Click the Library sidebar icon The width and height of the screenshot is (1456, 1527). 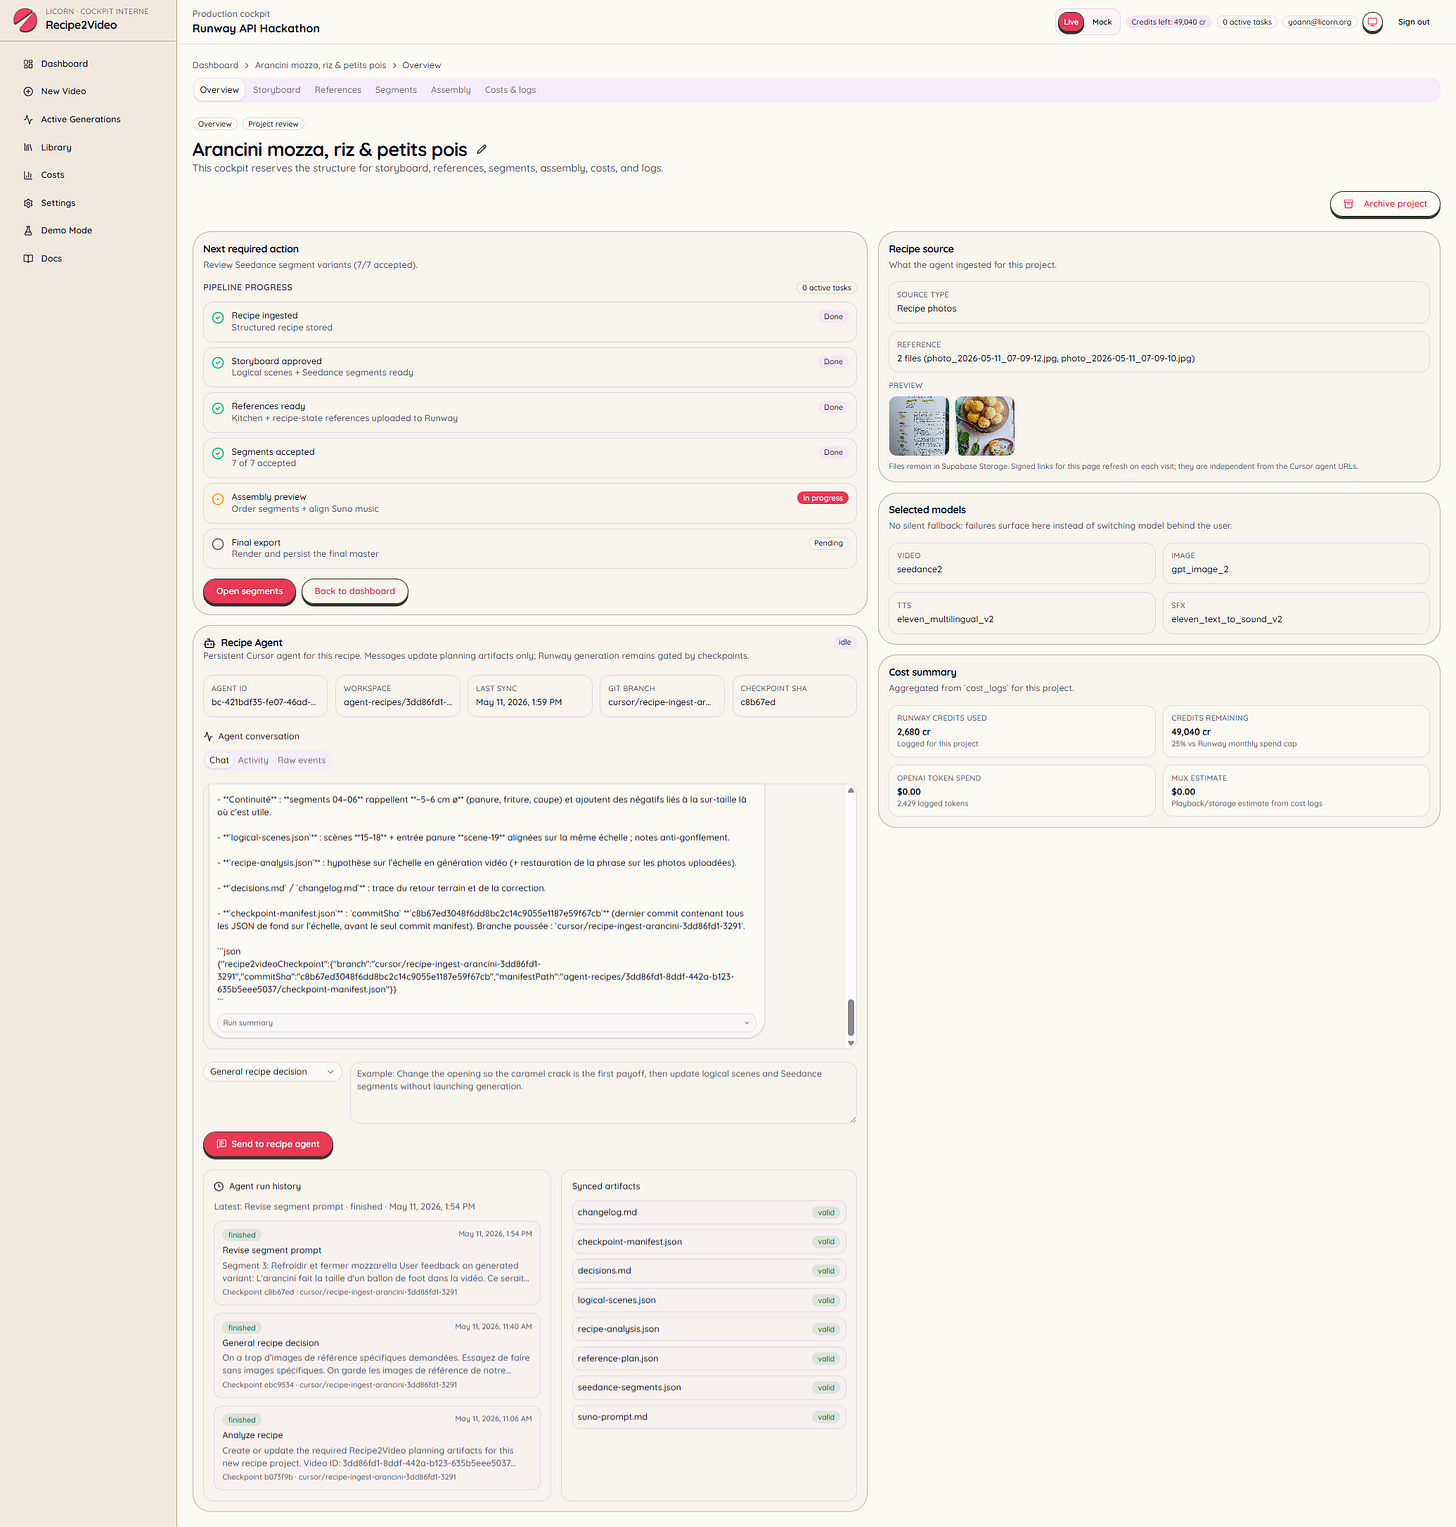tap(28, 147)
